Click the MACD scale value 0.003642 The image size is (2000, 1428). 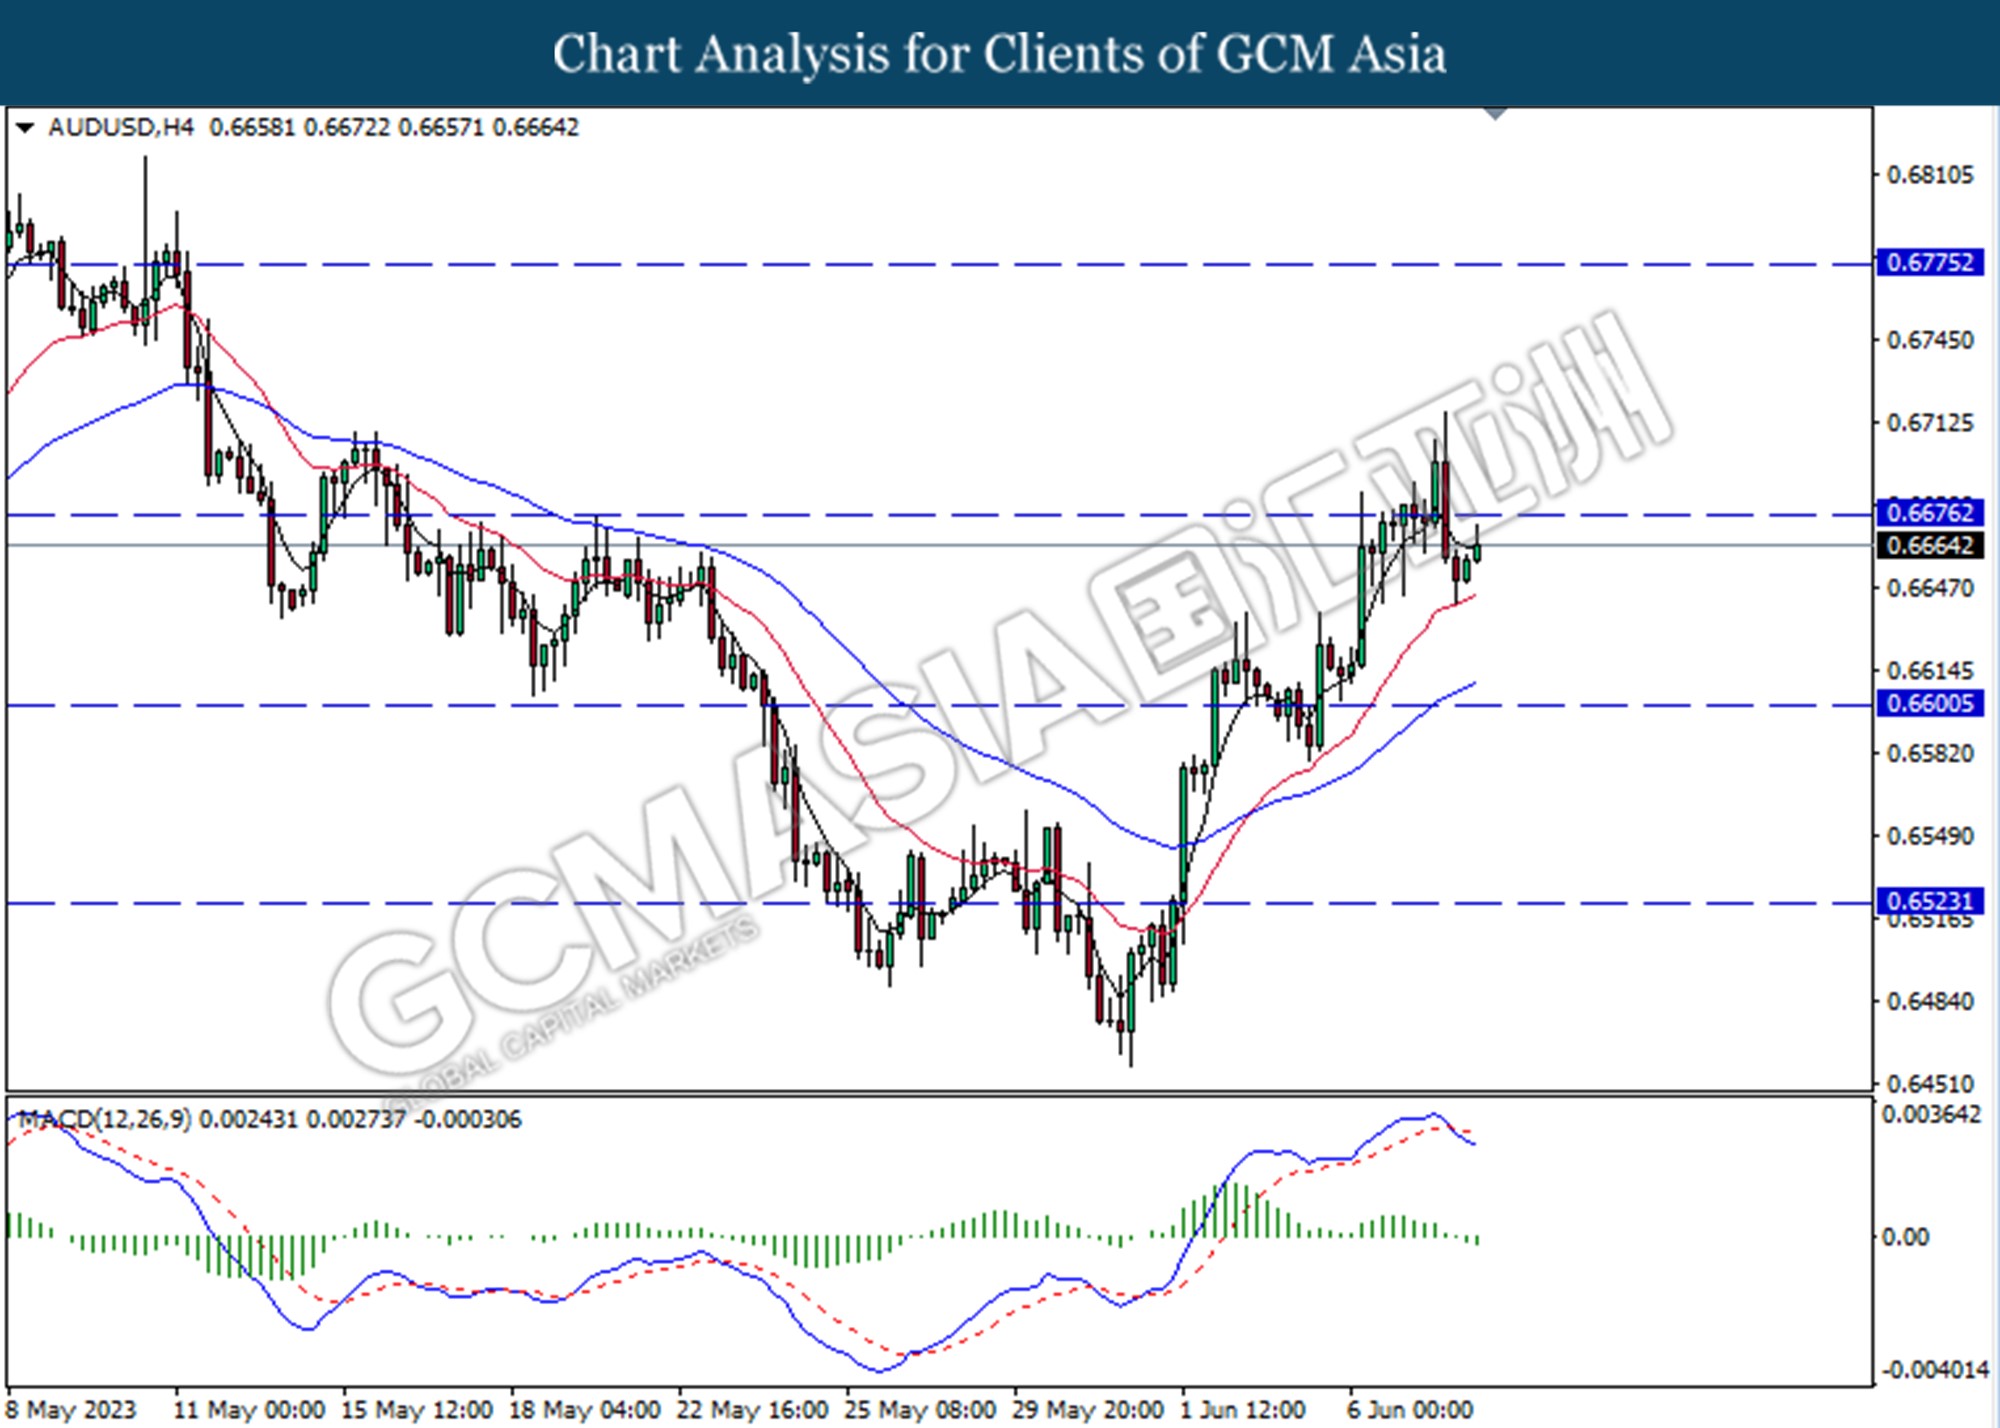1931,1115
